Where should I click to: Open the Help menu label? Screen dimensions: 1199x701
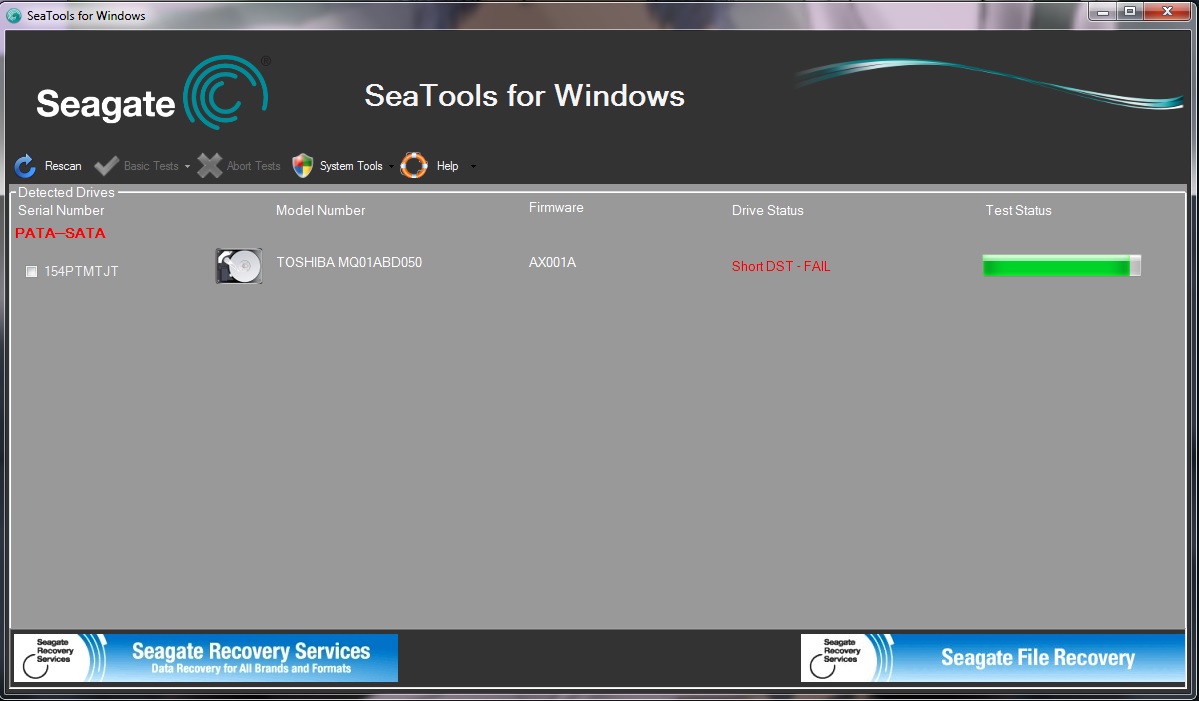(447, 166)
